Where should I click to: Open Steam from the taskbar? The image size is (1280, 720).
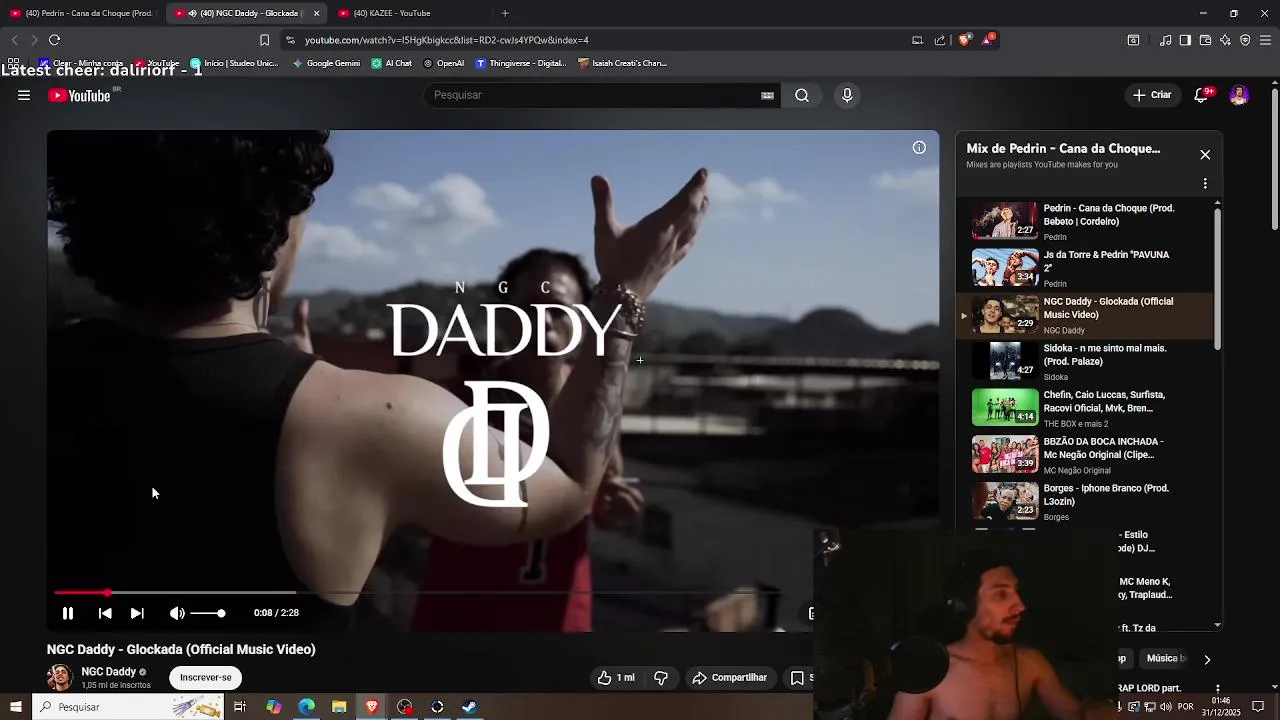(469, 707)
